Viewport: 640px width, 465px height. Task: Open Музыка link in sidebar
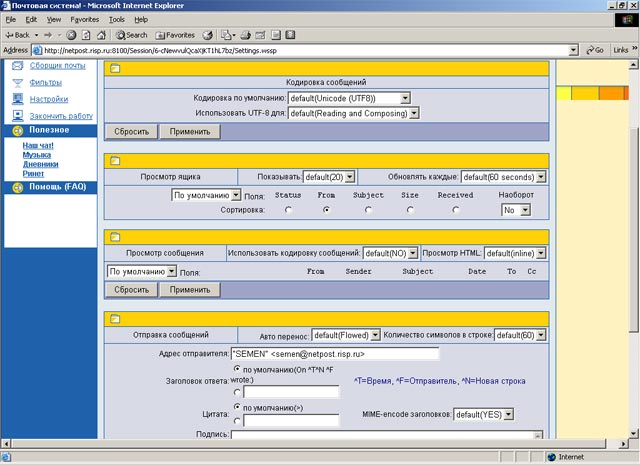(37, 155)
